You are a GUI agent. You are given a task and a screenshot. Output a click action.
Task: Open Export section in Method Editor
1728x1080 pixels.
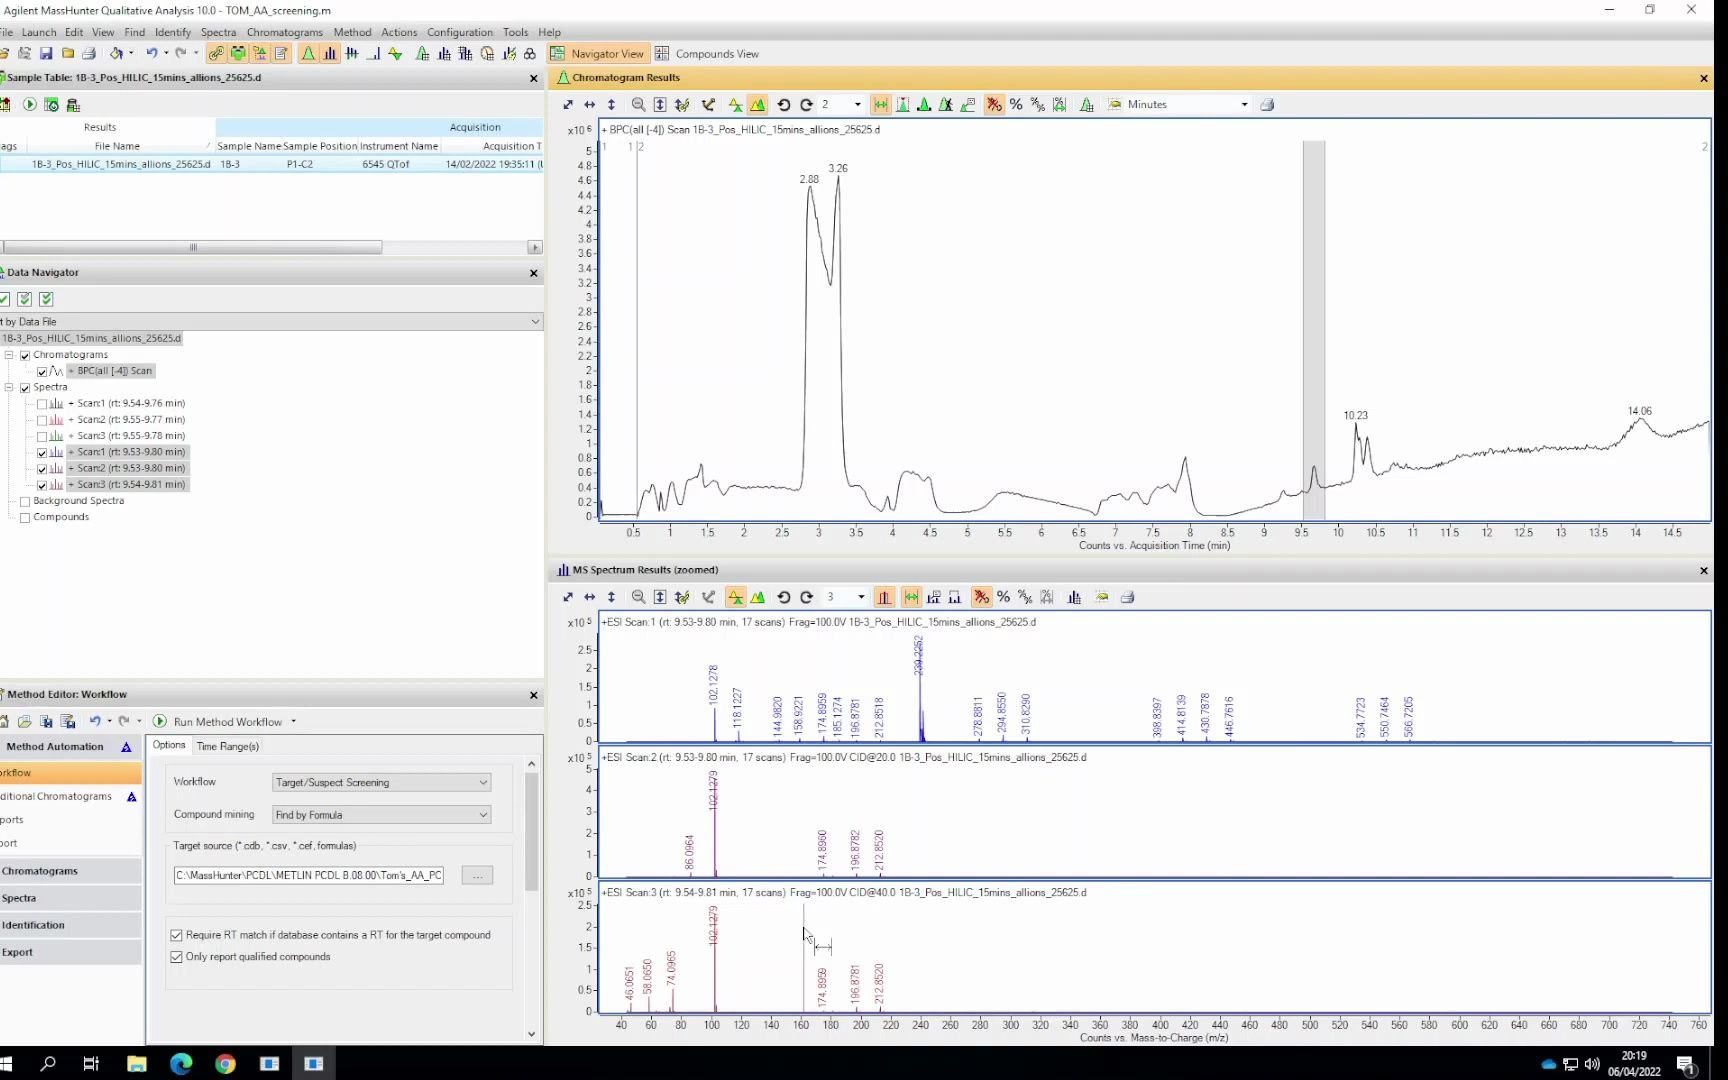click(x=70, y=952)
